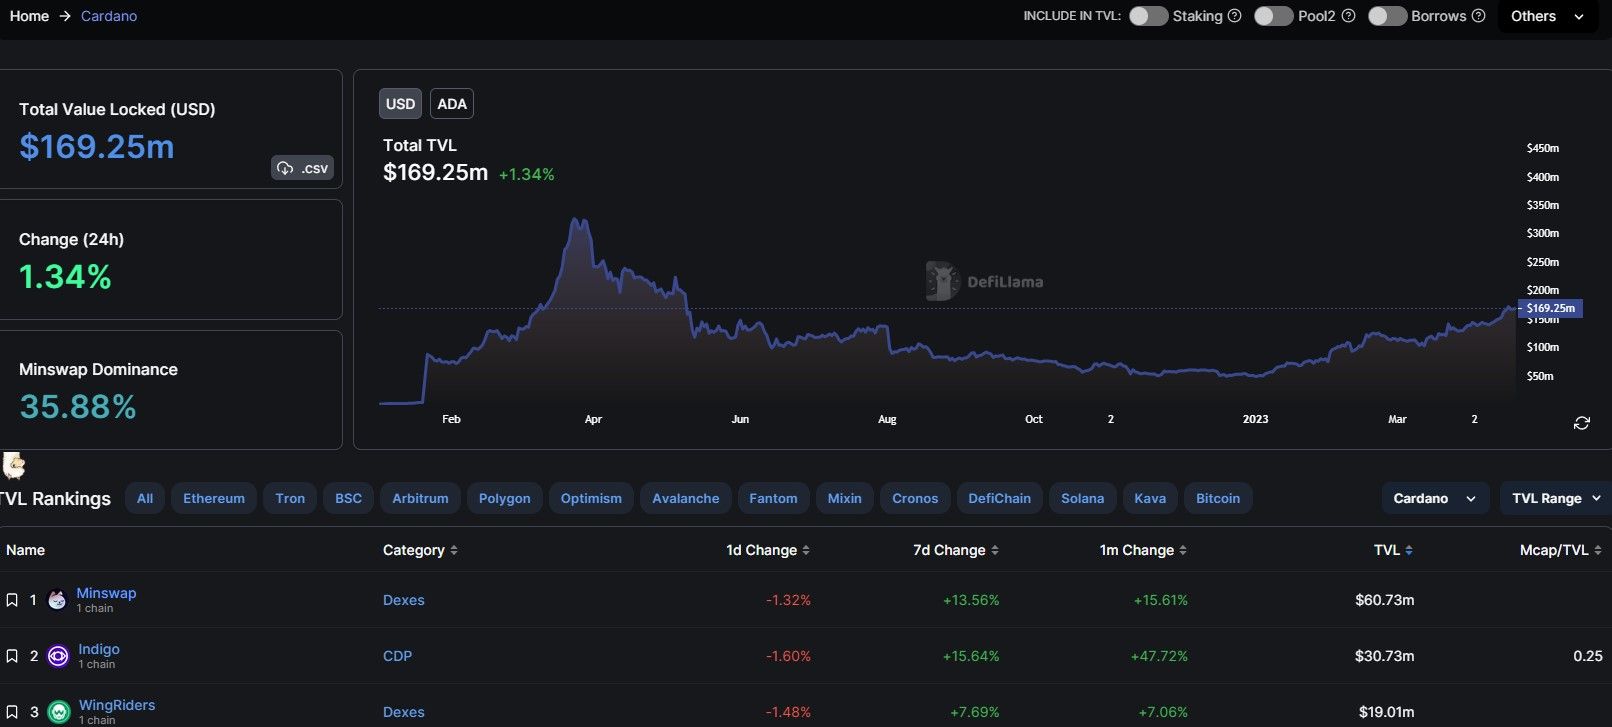Click the Minswap cat logo icon
Viewport: 1612px width, 727px height.
click(58, 600)
